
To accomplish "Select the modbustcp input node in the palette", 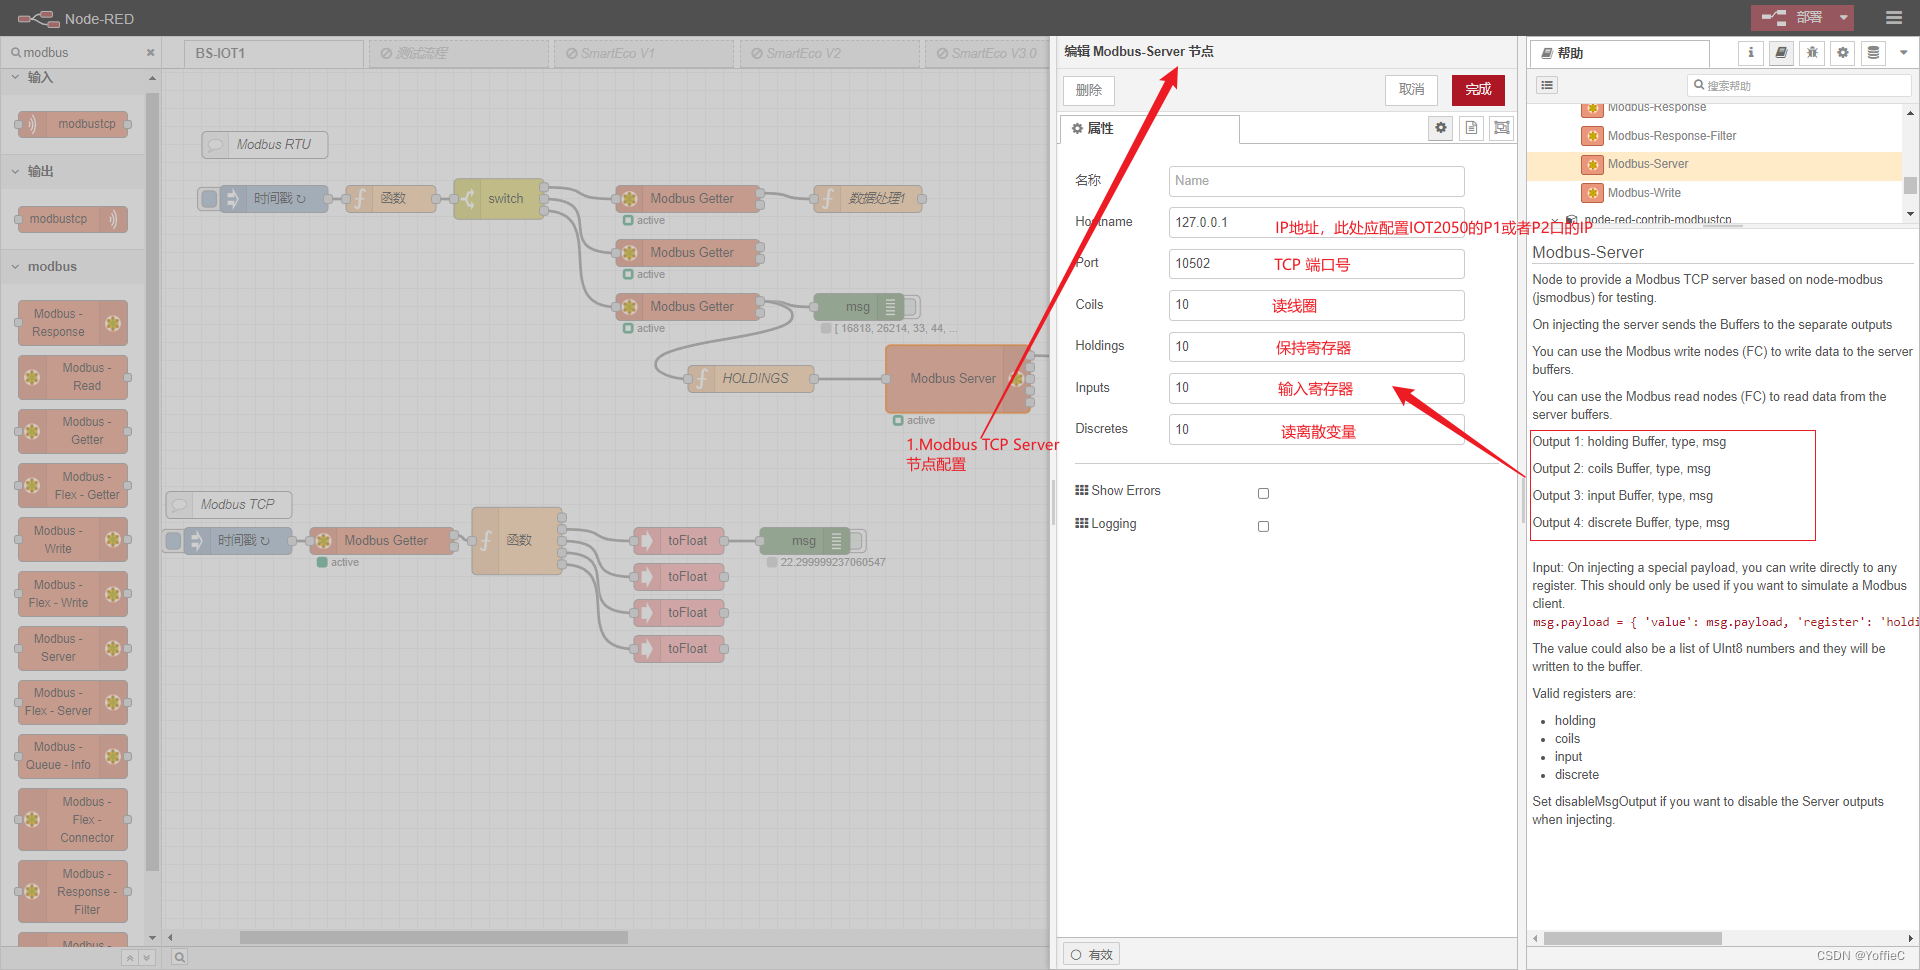I will (72, 124).
